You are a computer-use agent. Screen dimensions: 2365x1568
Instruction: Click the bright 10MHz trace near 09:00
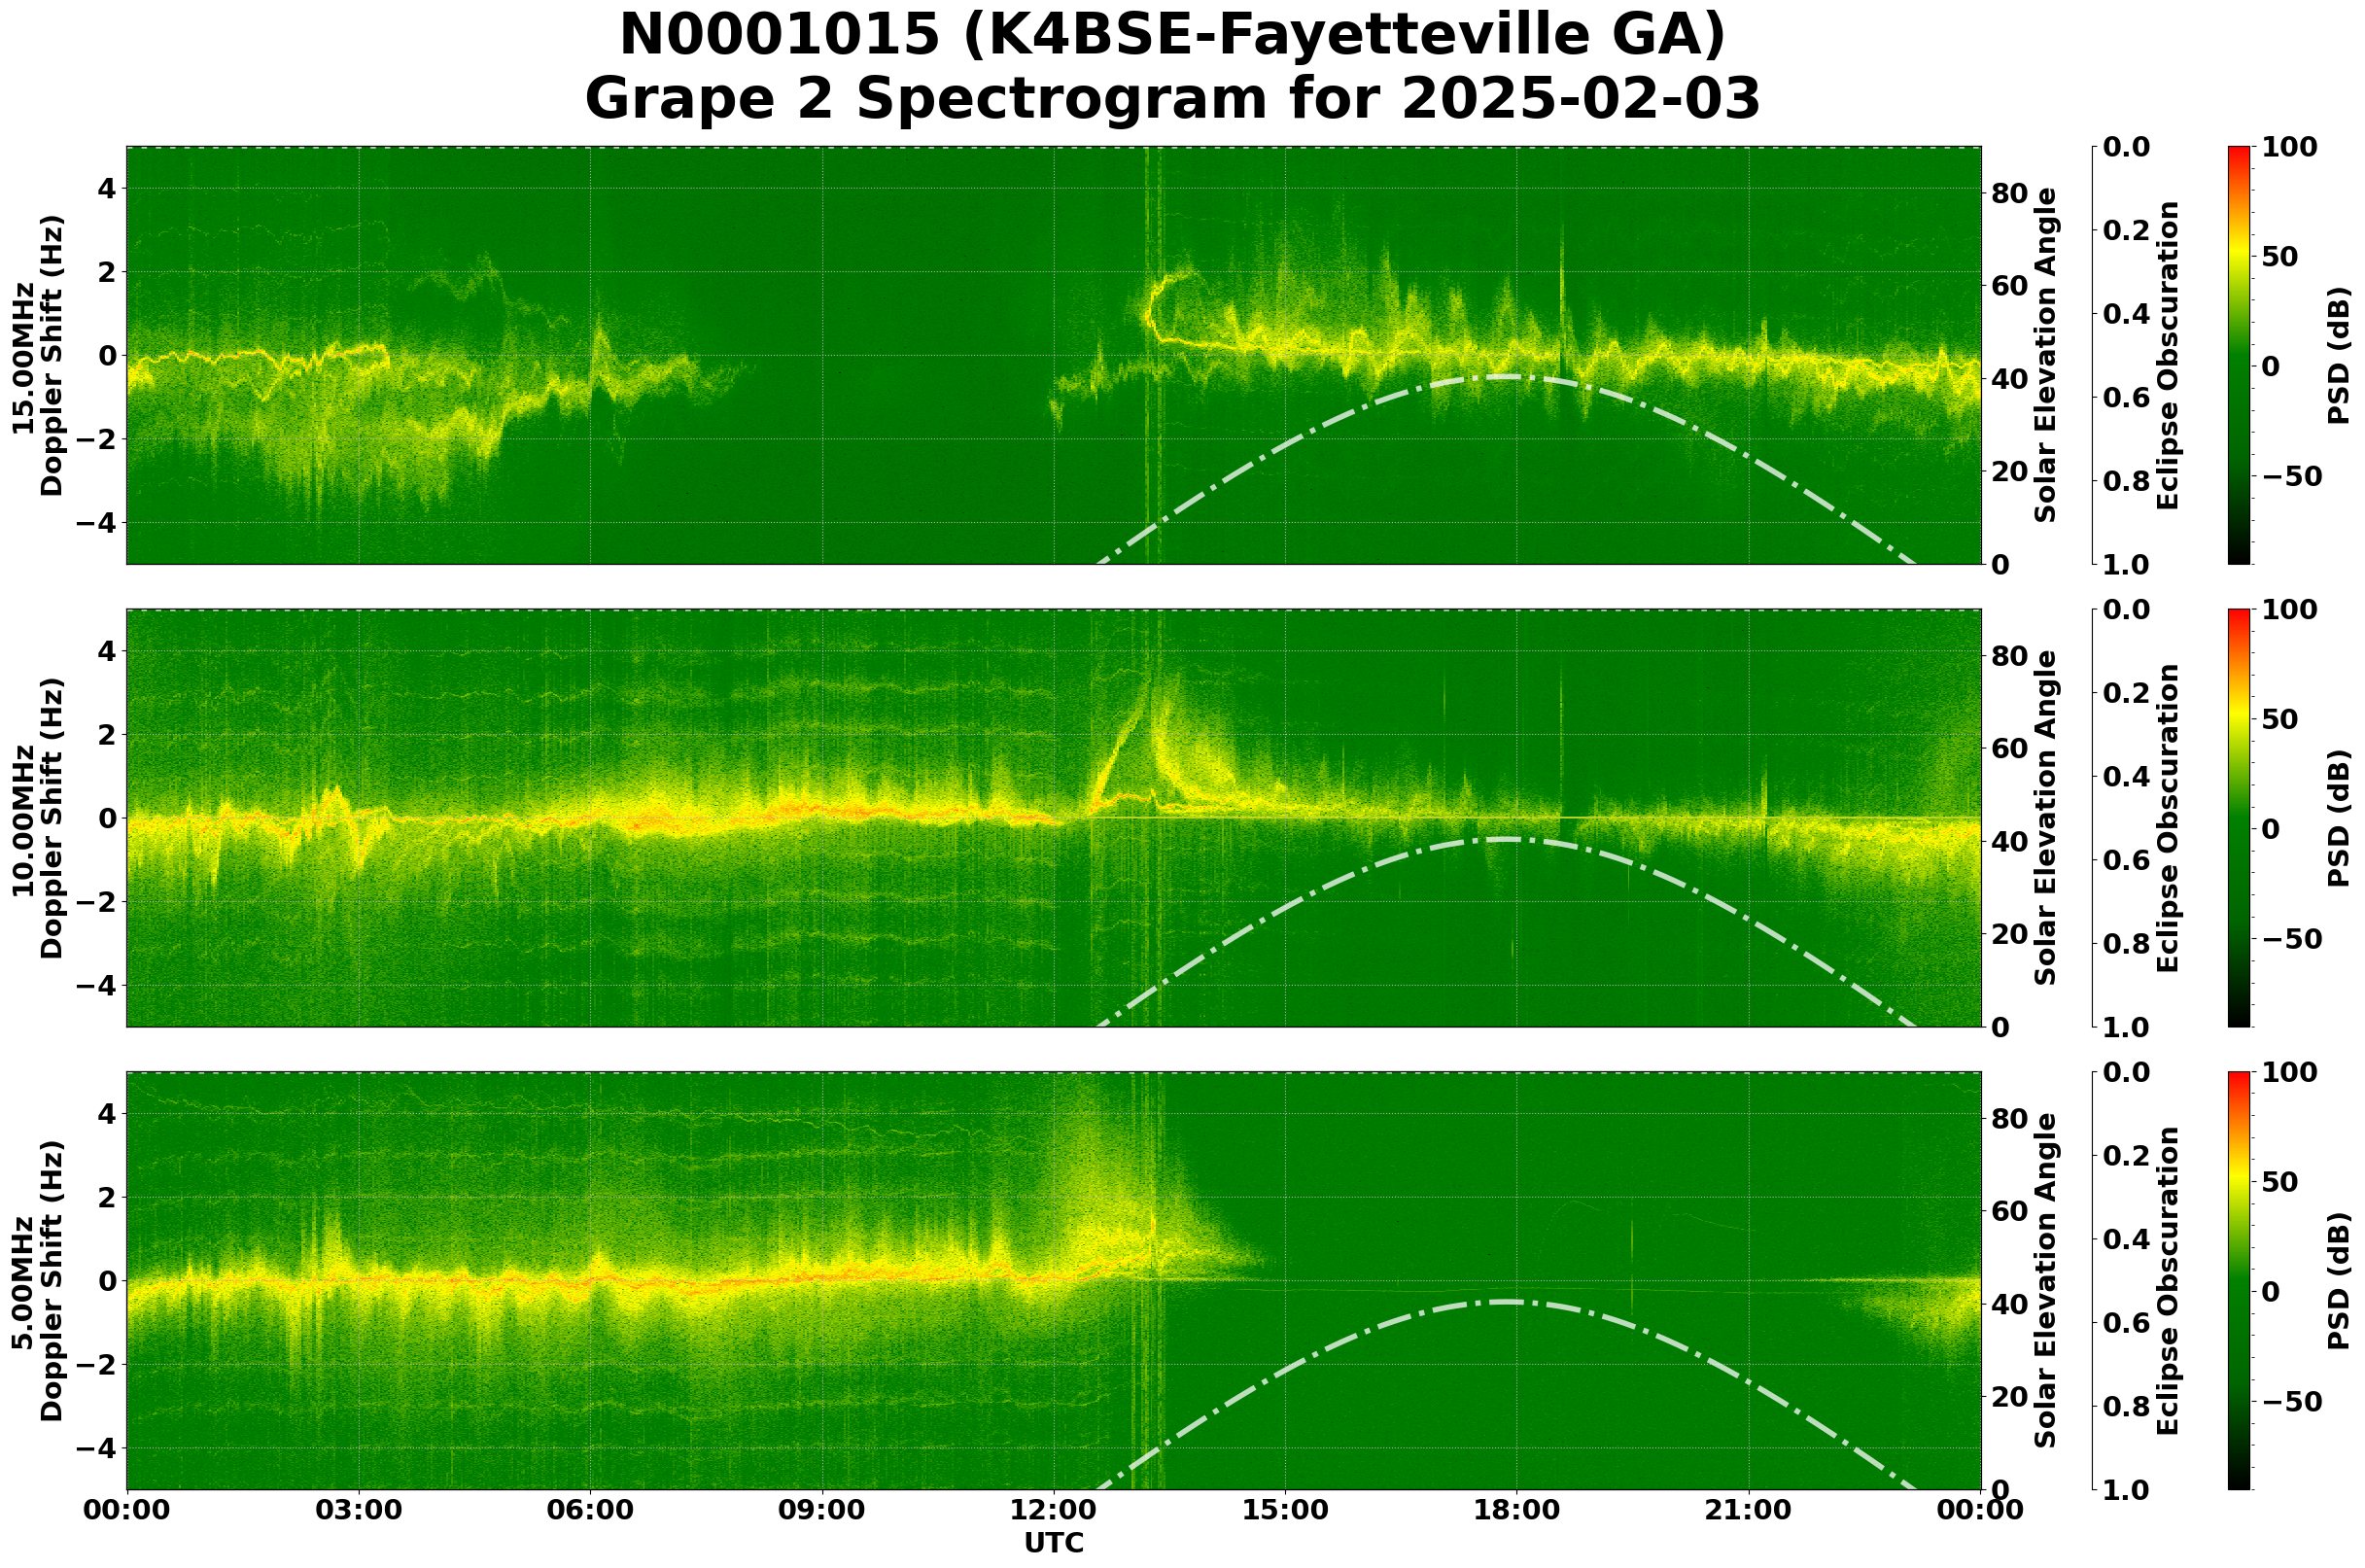[822, 810]
